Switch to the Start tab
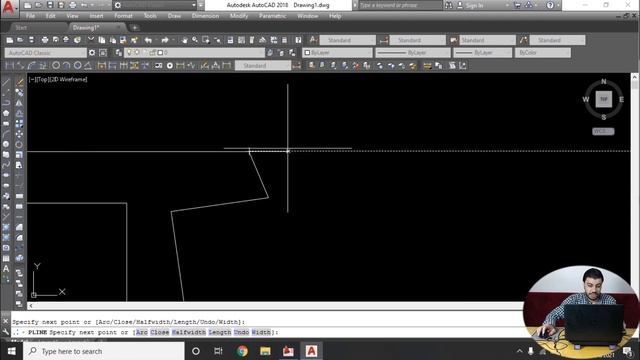 tap(21, 28)
